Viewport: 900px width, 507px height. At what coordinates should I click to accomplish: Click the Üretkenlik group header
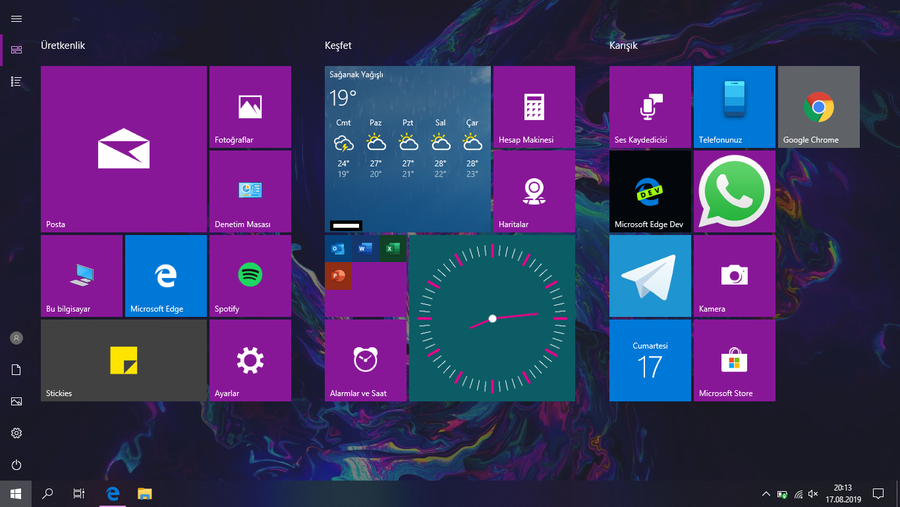[x=63, y=45]
